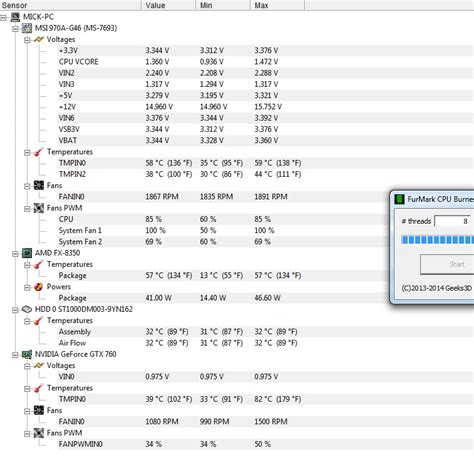
Task: Click the HDD Temperatures thermometer icon
Action: 39,321
